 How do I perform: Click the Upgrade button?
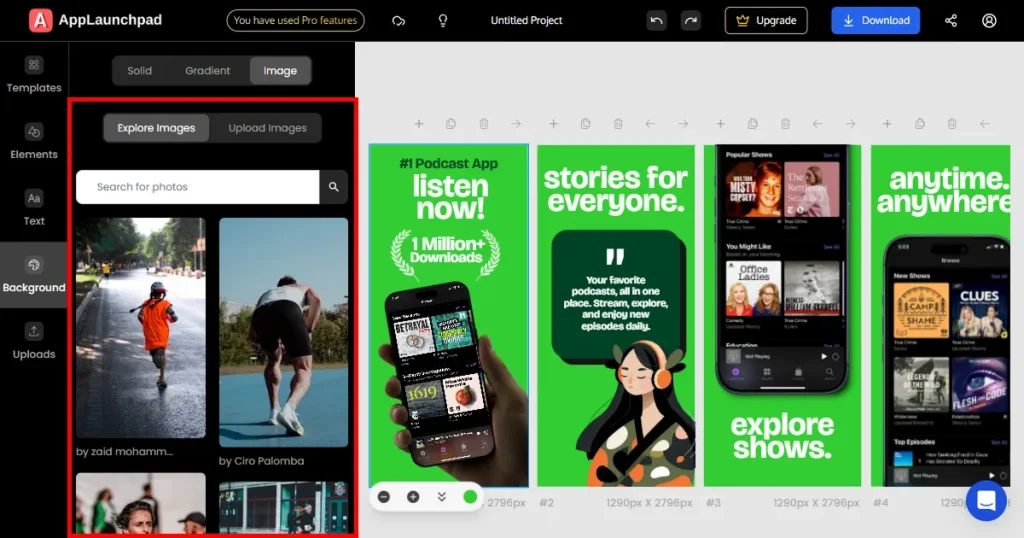(766, 20)
